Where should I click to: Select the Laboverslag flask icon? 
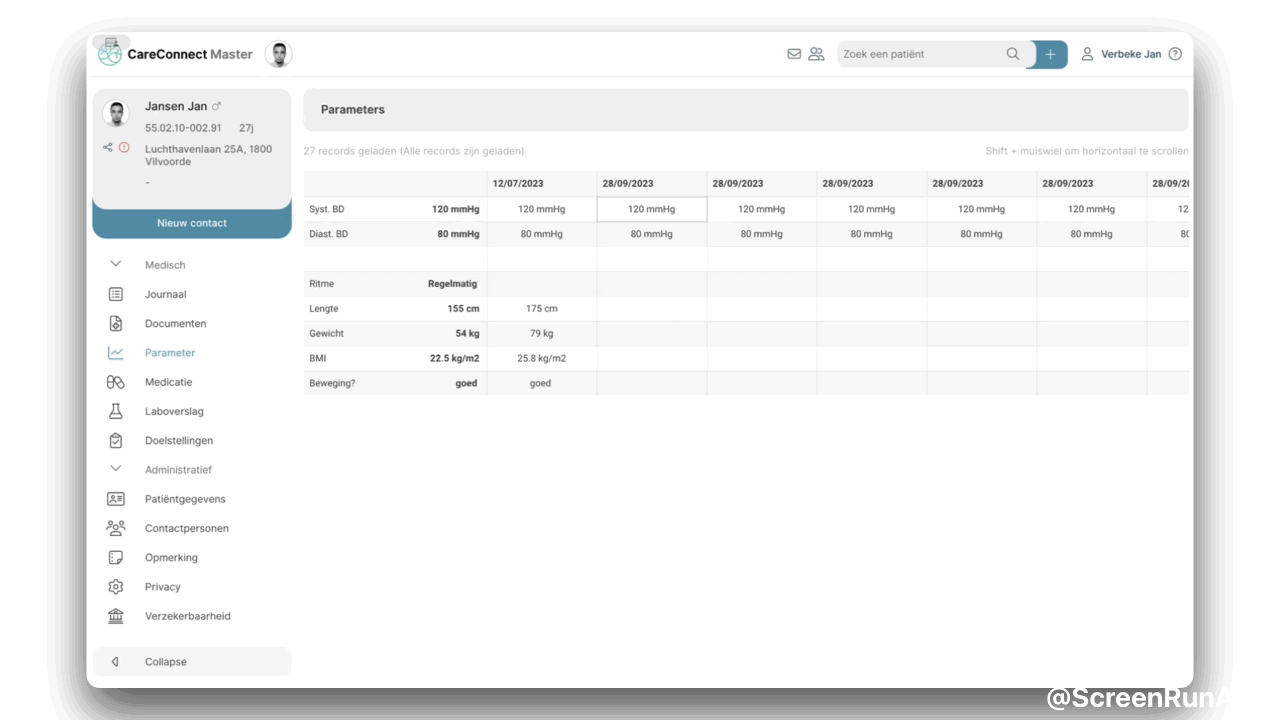click(x=115, y=411)
